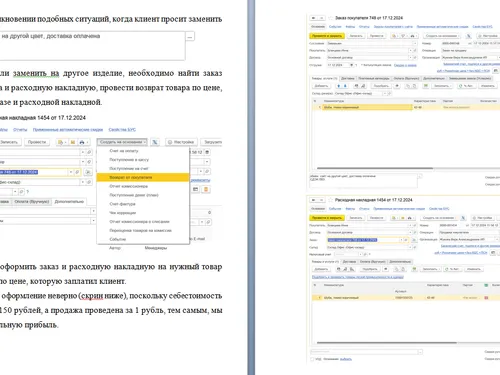Open the Заполнить dropdown in the Заказ покупателя goods toolbar
The width and height of the screenshot is (500, 375).
tap(443, 86)
